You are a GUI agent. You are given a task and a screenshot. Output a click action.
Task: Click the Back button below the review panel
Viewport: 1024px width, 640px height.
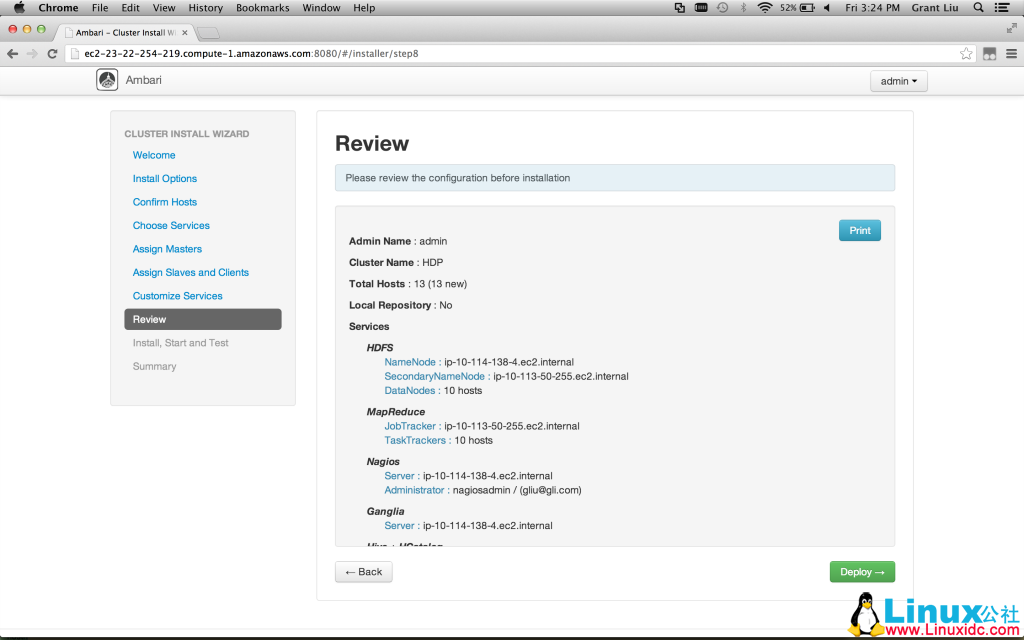click(x=363, y=571)
